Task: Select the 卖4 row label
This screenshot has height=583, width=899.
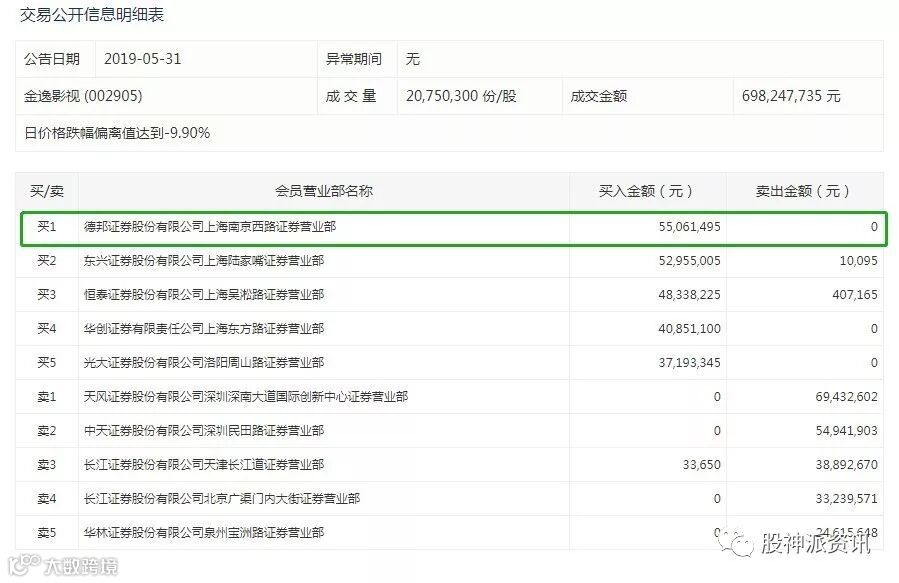Action: tap(47, 499)
